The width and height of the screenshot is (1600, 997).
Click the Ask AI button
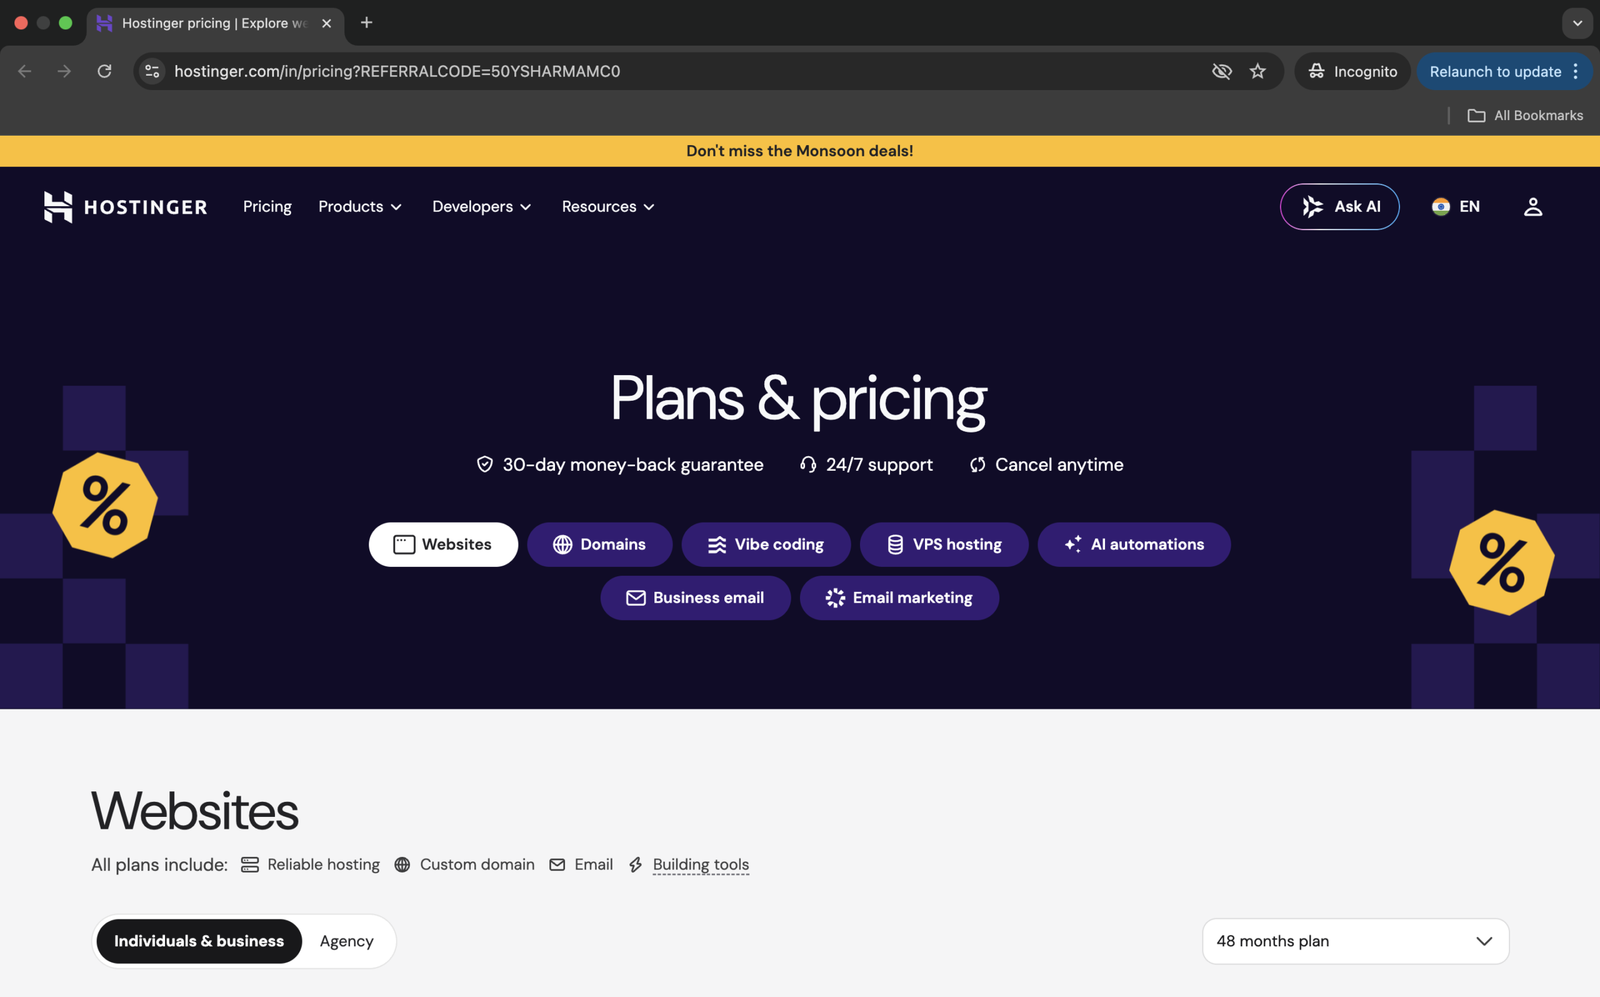pyautogui.click(x=1339, y=207)
